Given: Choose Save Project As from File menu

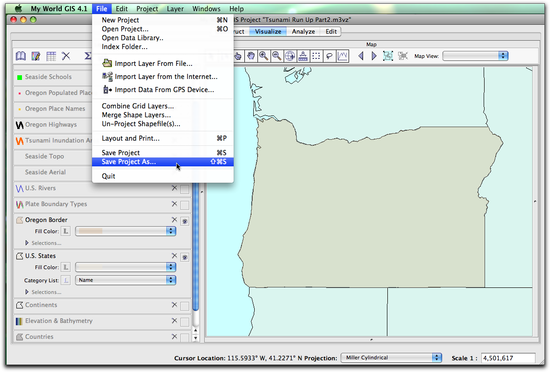Looking at the screenshot, I should [163, 162].
